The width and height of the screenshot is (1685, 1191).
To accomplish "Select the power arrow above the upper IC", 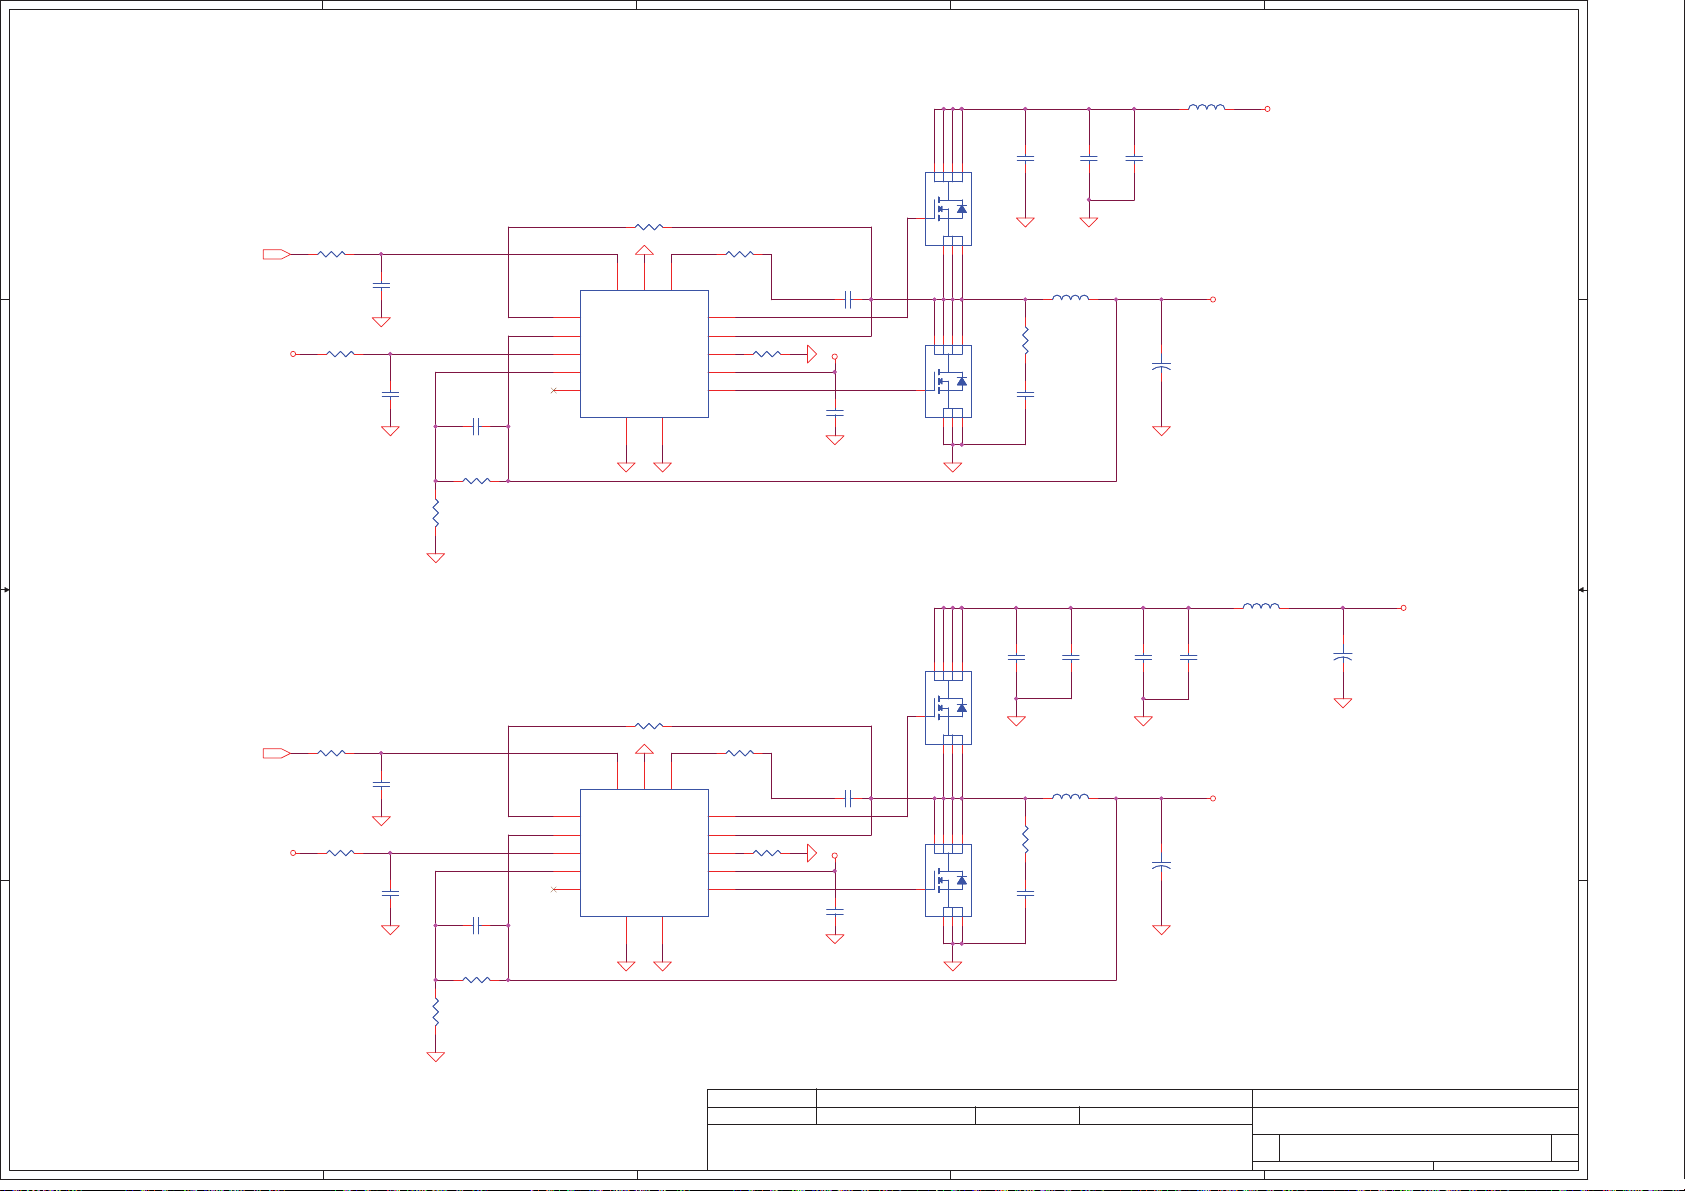I will [645, 251].
